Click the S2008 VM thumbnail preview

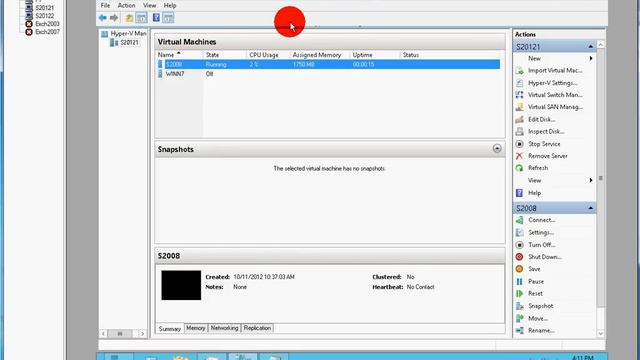coord(181,285)
